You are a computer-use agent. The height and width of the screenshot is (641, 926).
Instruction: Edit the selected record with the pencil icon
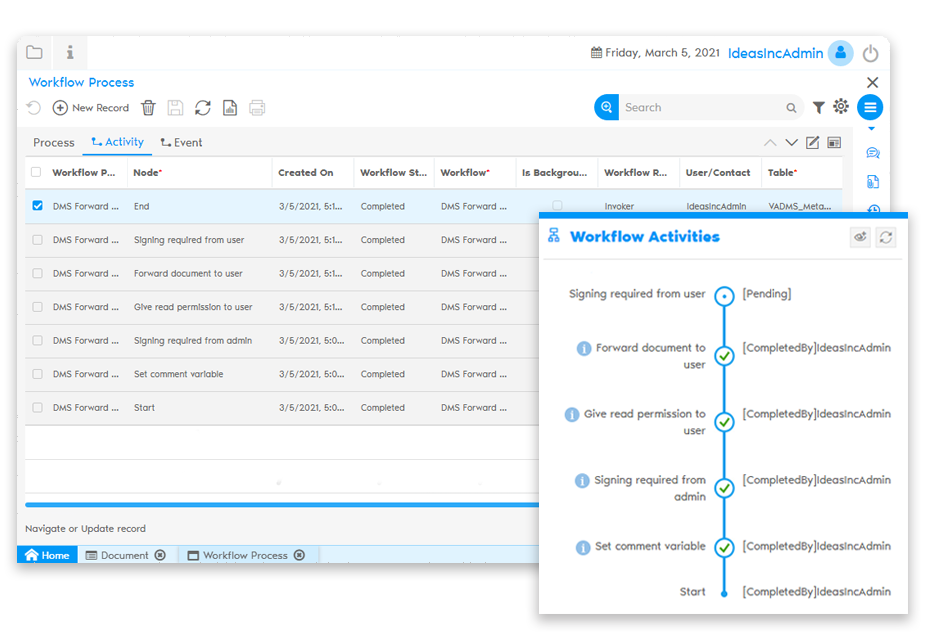coord(812,142)
